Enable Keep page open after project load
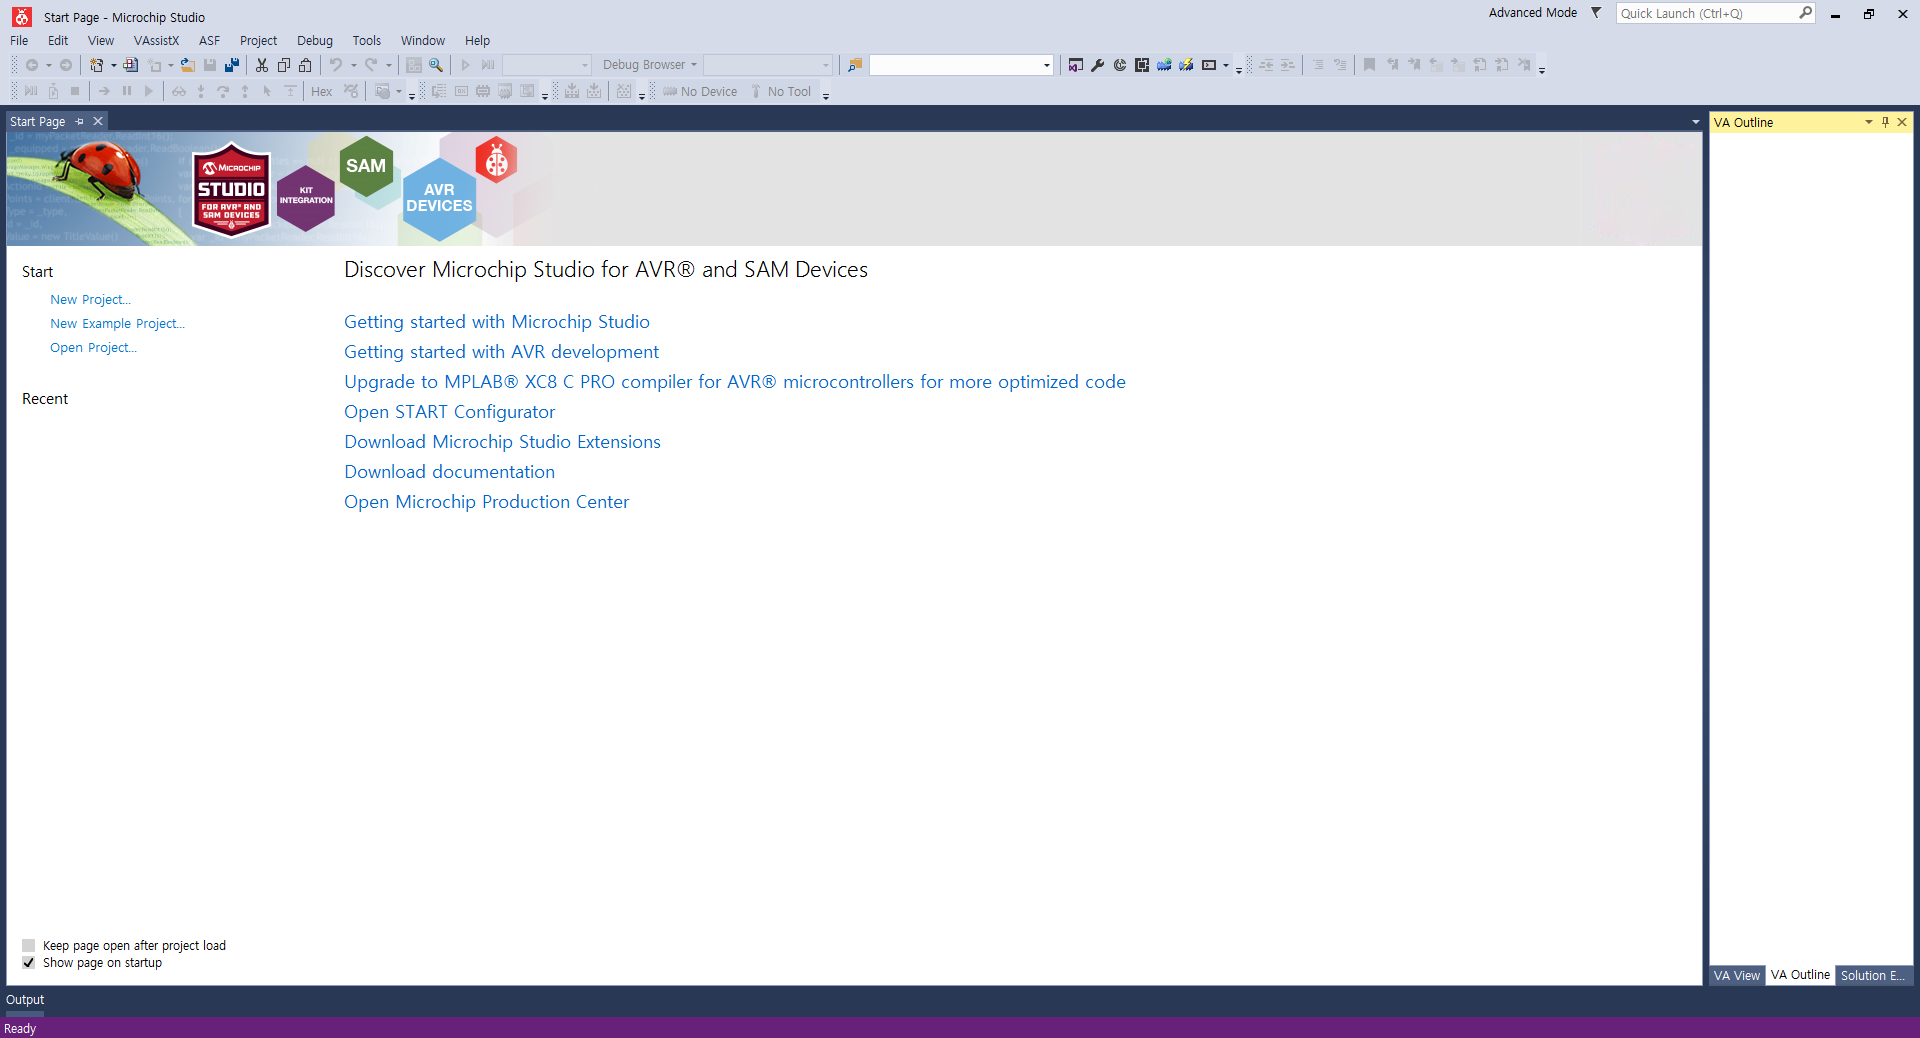Image resolution: width=1920 pixels, height=1038 pixels. tap(29, 946)
